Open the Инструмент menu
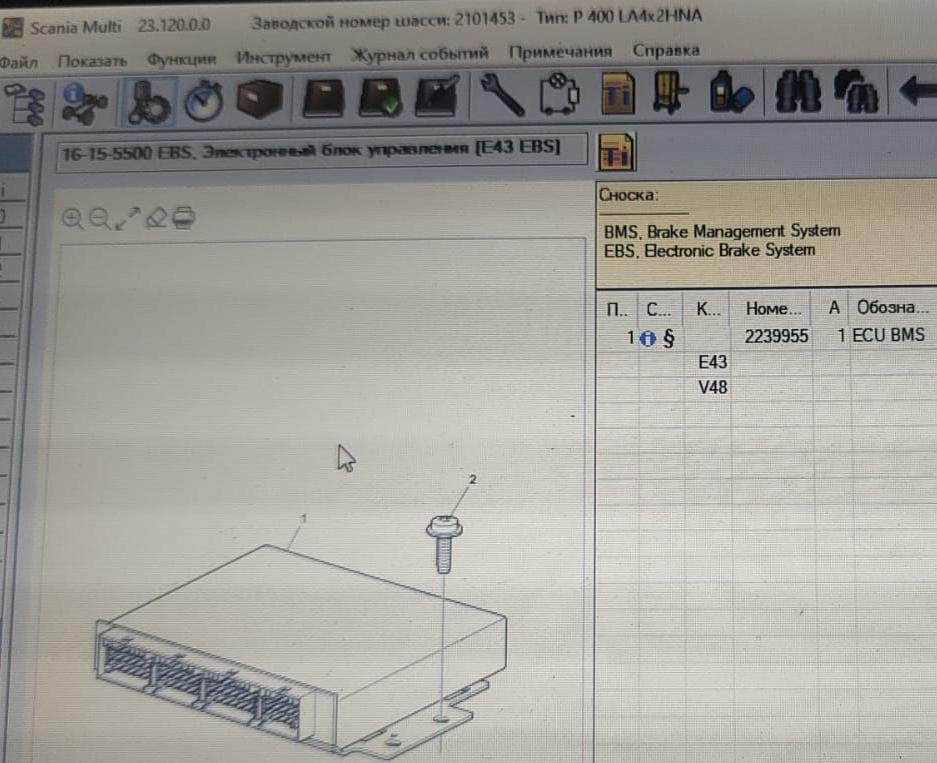Viewport: 937px width, 763px height. pos(283,57)
